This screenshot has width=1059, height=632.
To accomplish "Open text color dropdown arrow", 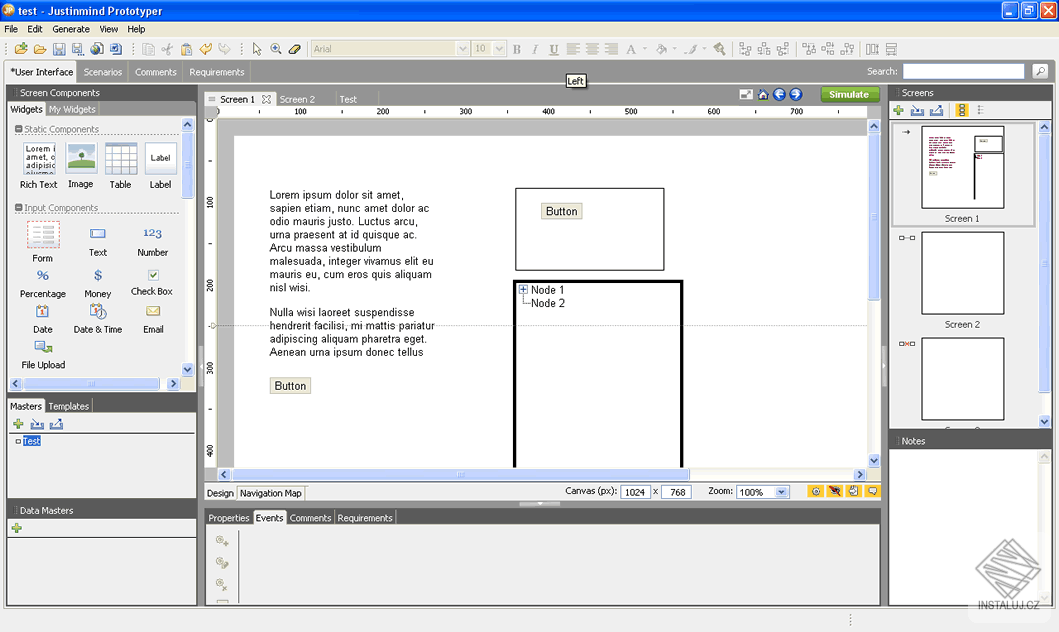I will 644,49.
